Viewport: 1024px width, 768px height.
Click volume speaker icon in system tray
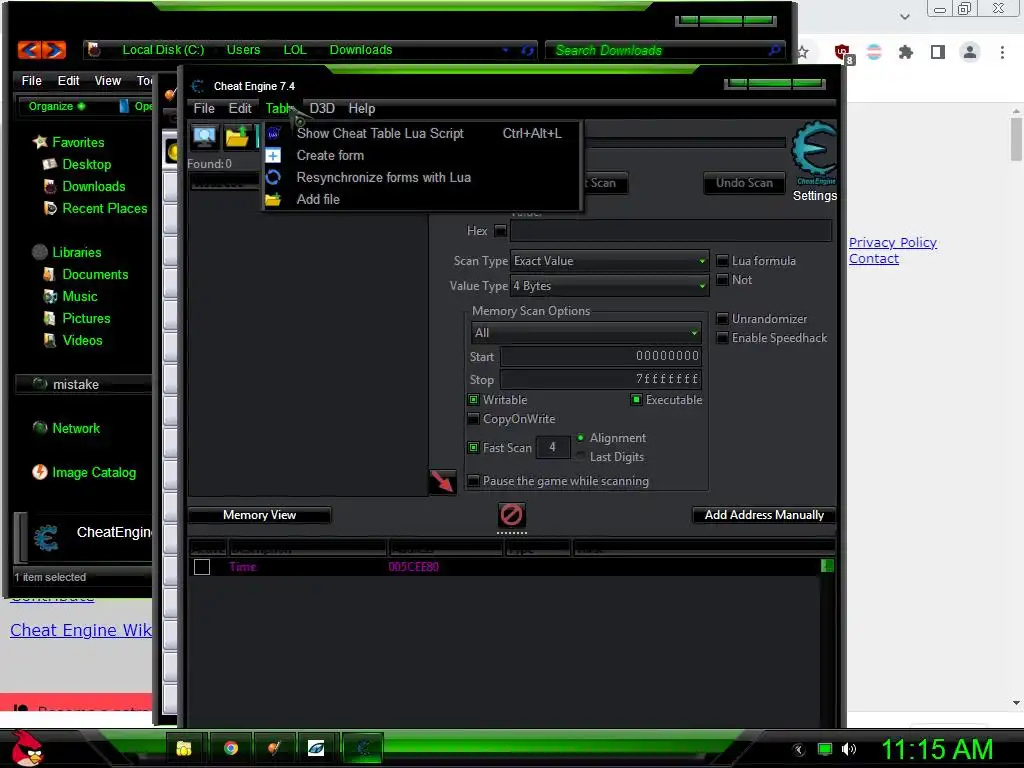(849, 749)
